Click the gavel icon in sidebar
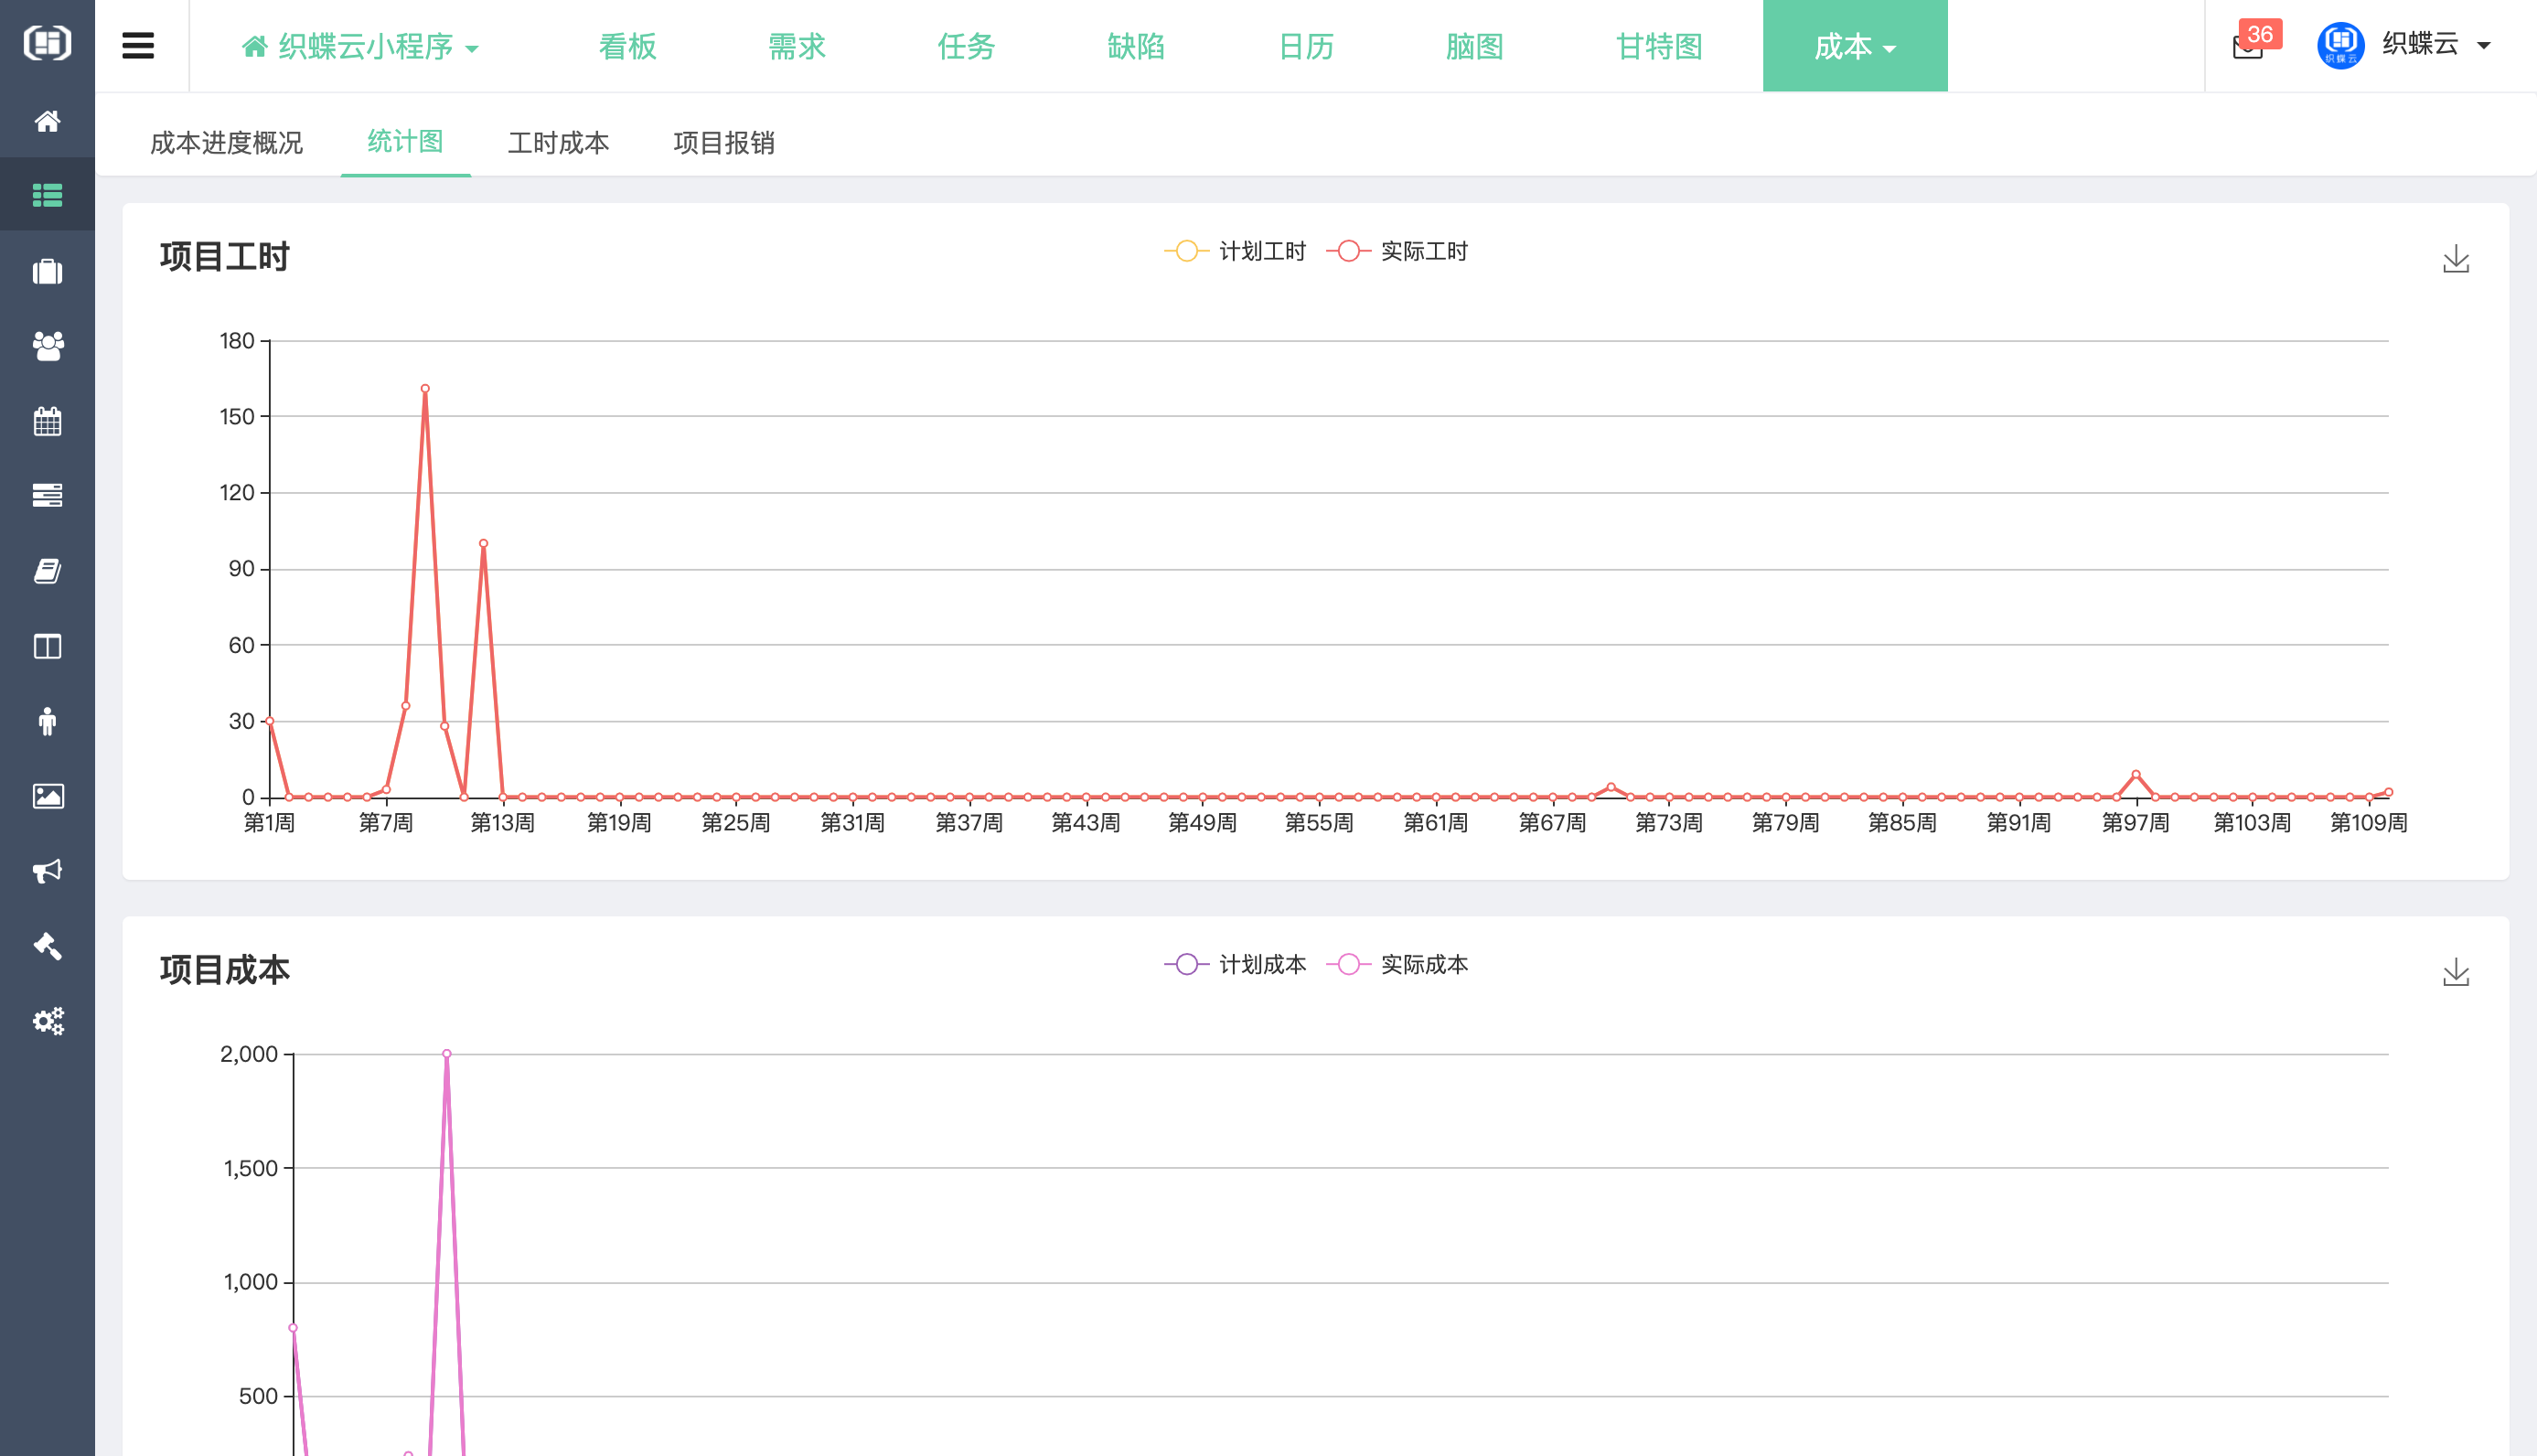2537x1456 pixels. point(47,945)
